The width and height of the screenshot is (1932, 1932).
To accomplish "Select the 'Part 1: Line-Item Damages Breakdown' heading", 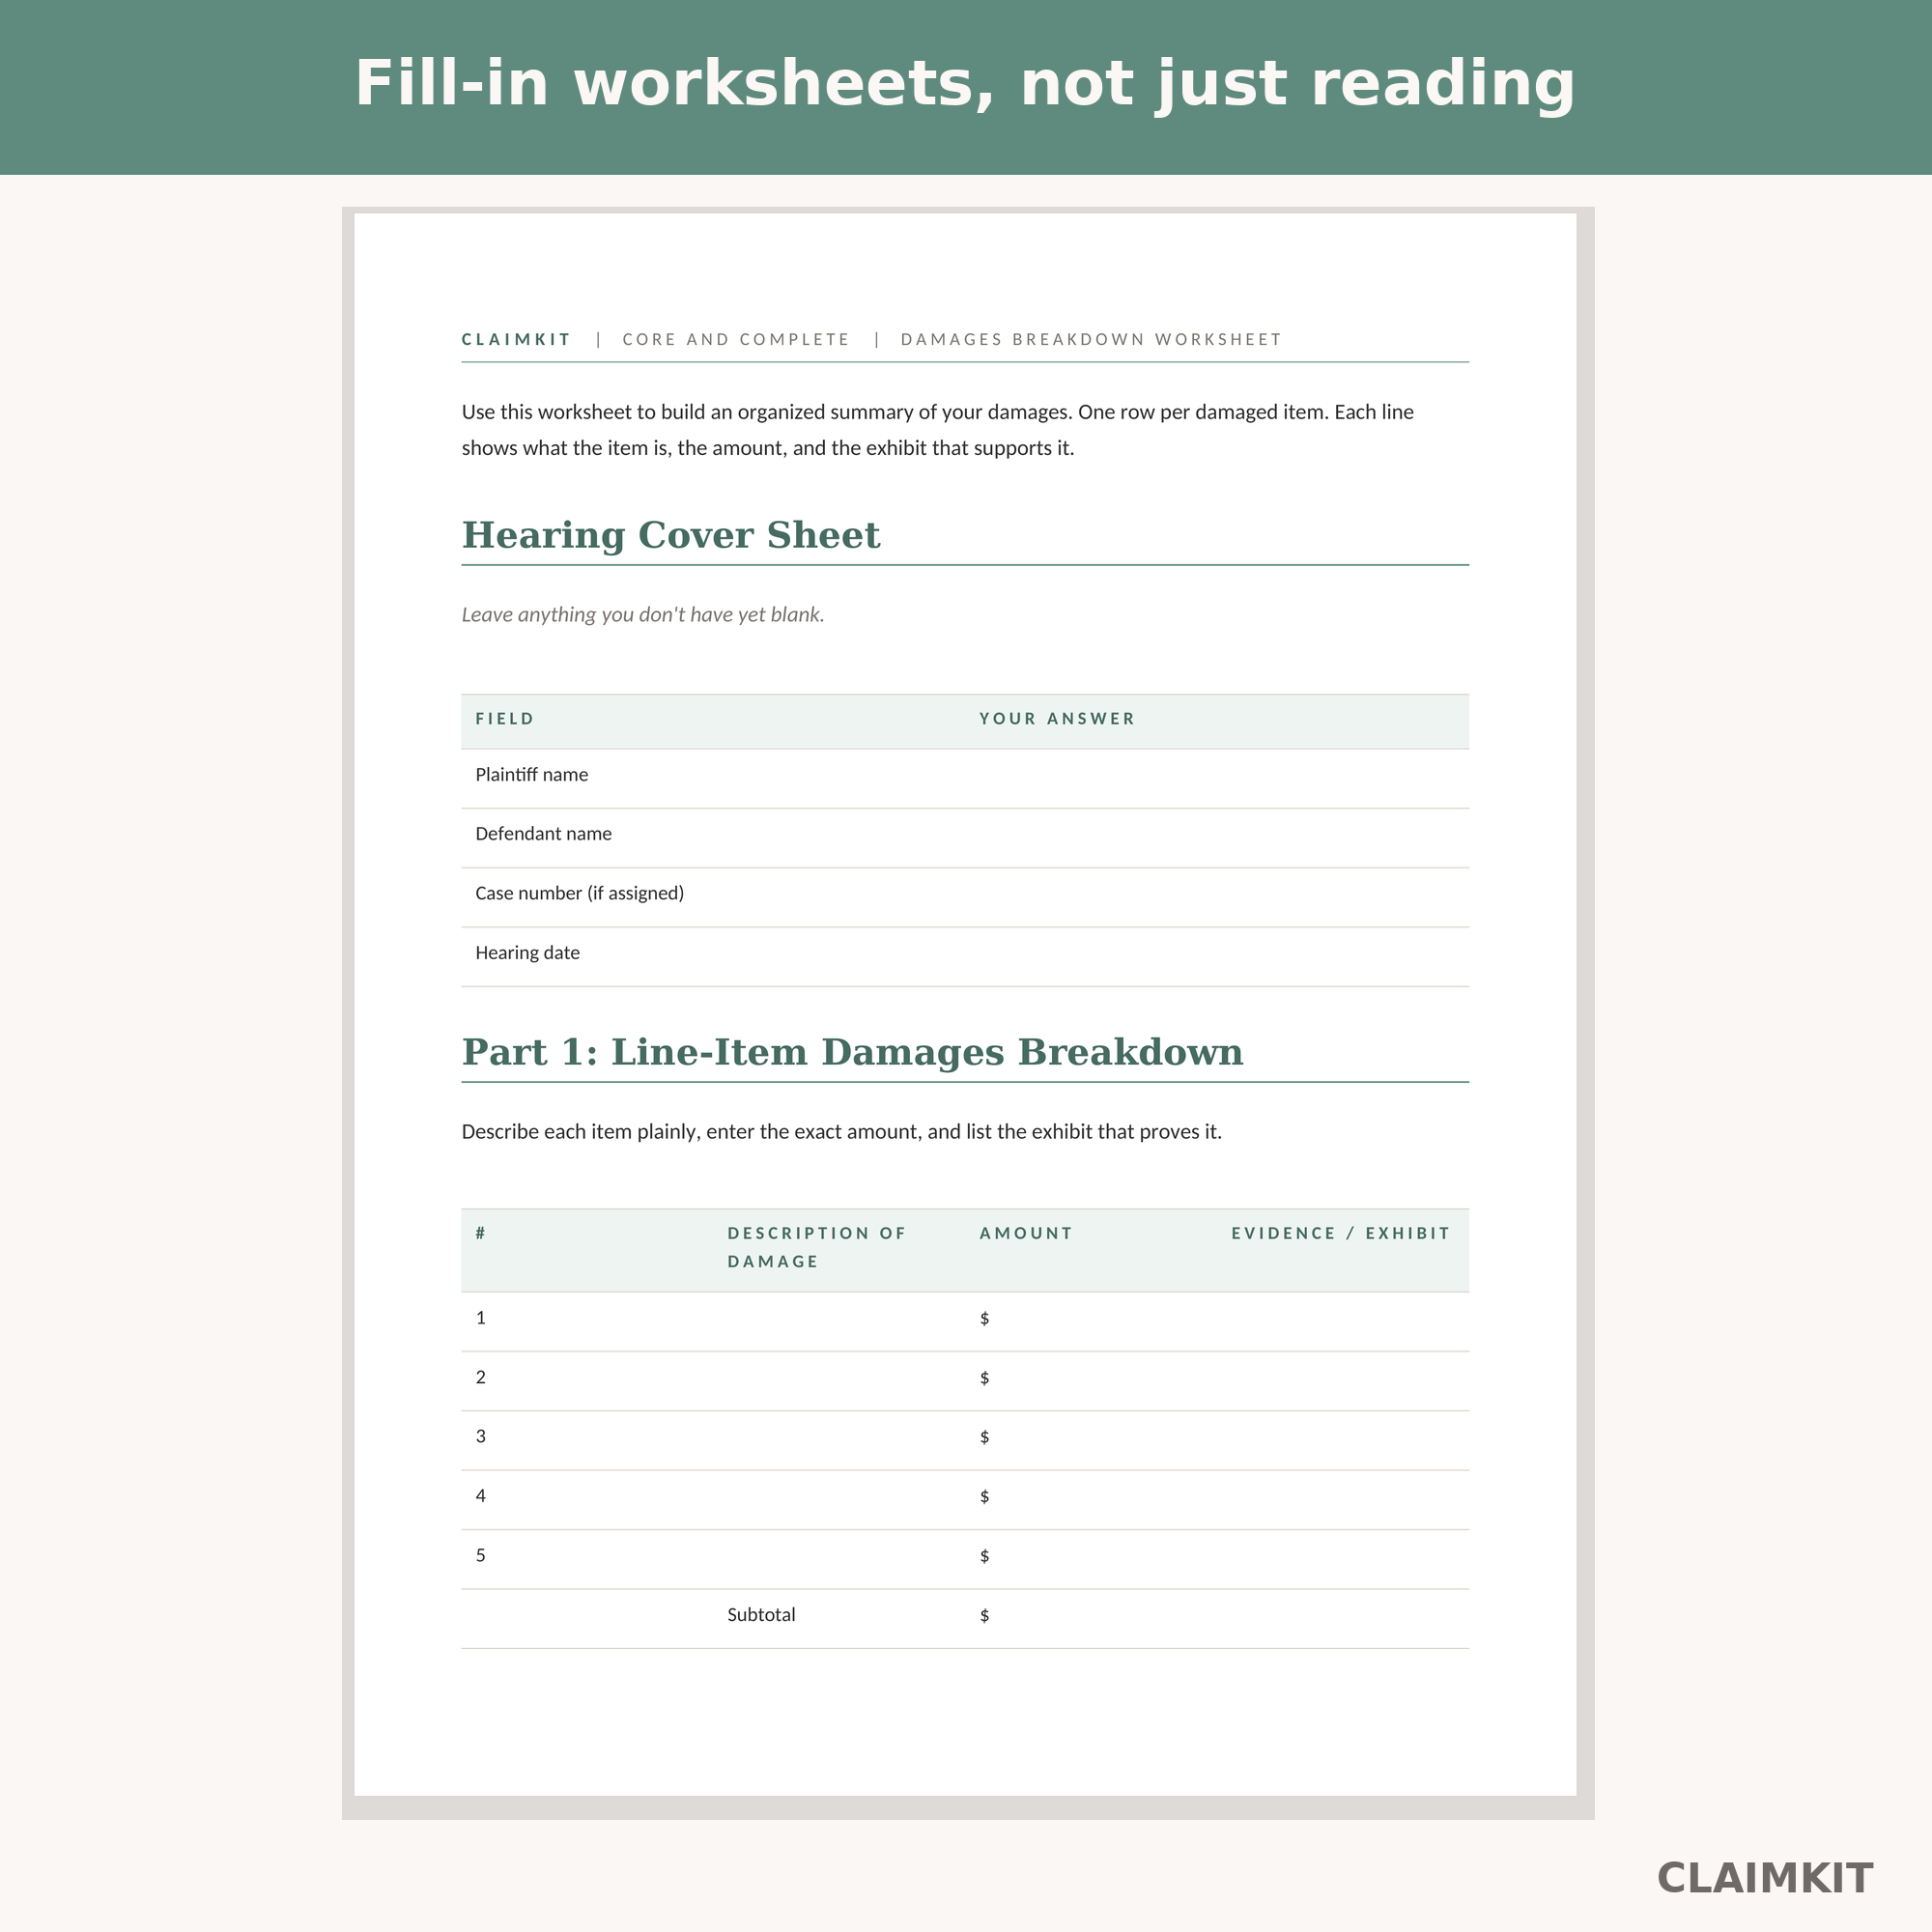I will click(852, 1052).
